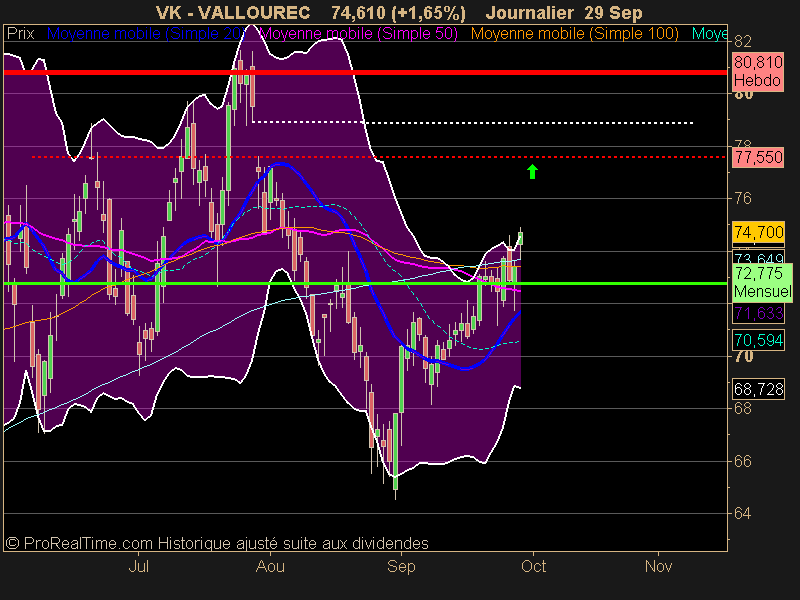Click the 68 price axis value
800x600 pixels.
(743, 408)
